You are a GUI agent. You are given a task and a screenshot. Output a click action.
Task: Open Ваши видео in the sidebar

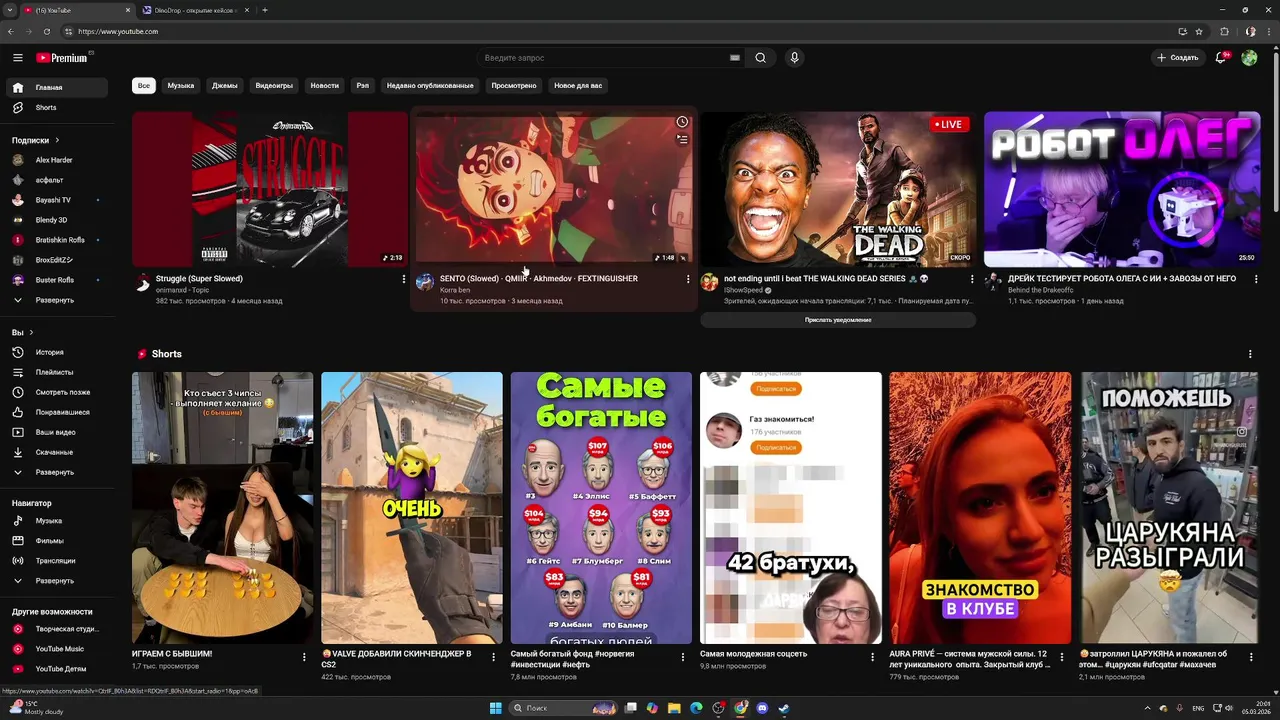[x=56, y=432]
